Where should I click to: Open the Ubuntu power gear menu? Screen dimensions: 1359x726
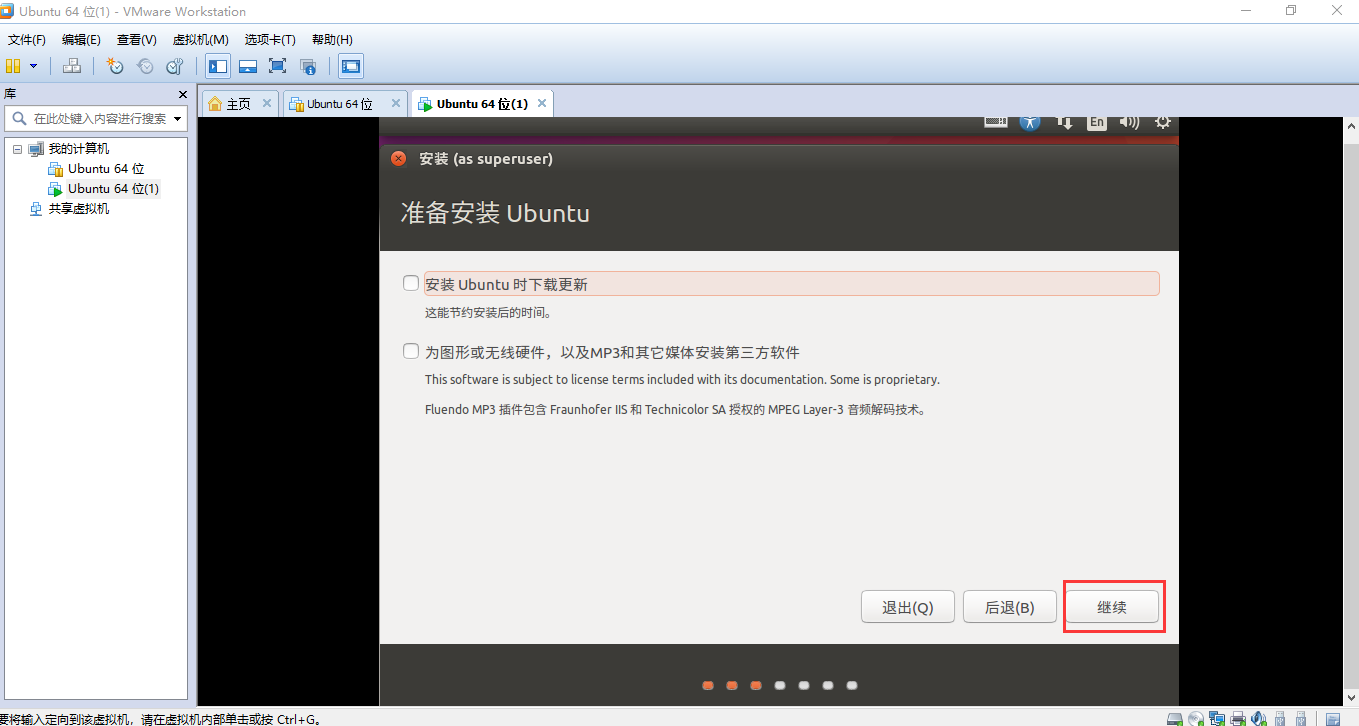(x=1162, y=122)
